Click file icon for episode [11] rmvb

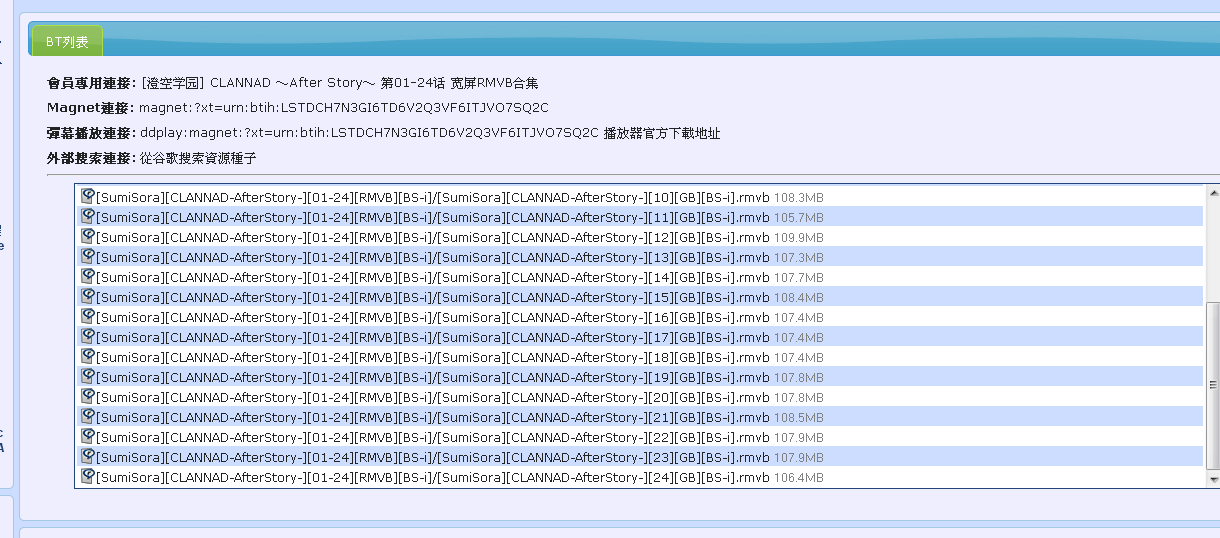(87, 216)
